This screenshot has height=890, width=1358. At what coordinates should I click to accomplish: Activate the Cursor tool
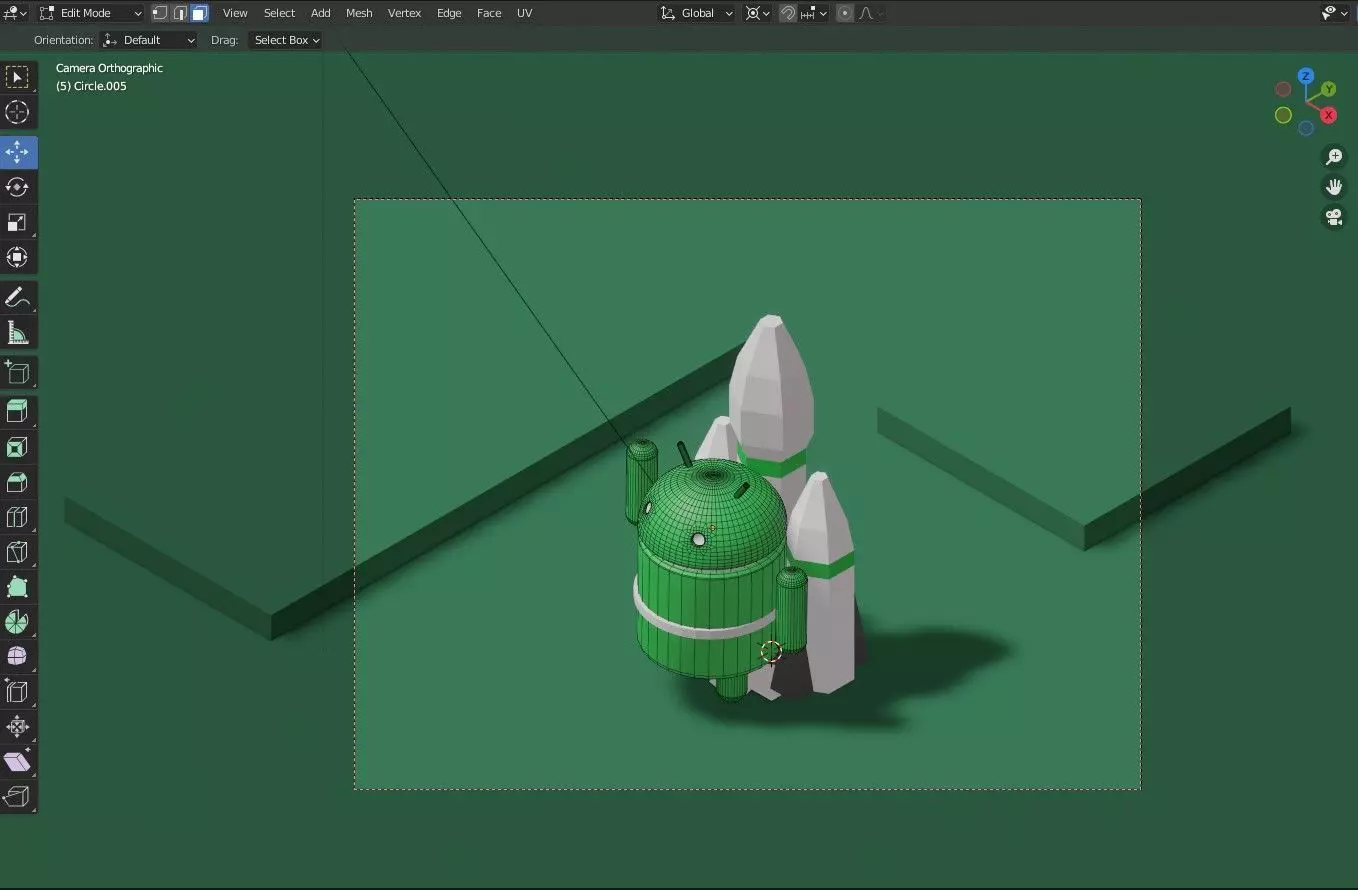coord(18,112)
